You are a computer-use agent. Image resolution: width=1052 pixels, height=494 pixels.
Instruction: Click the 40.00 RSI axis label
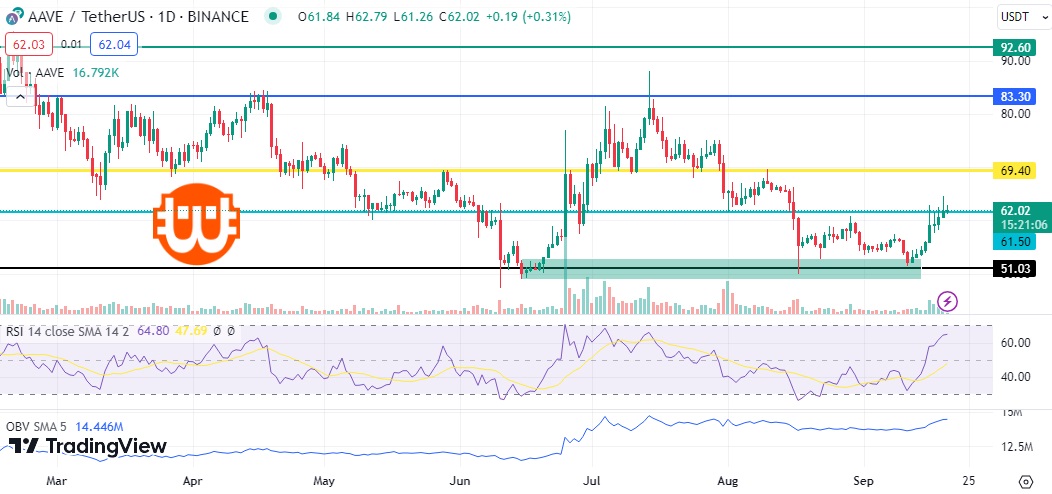pos(1015,376)
